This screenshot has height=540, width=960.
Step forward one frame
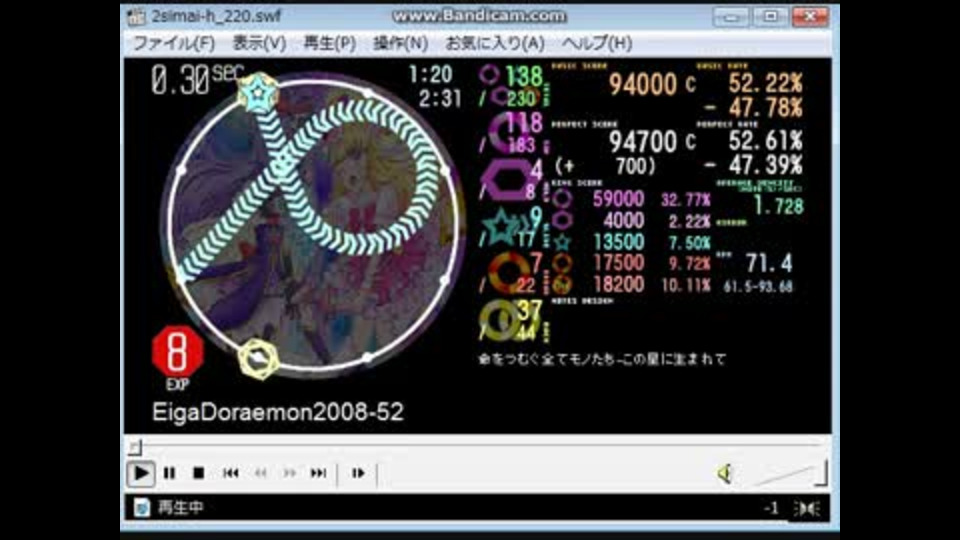[x=358, y=473]
